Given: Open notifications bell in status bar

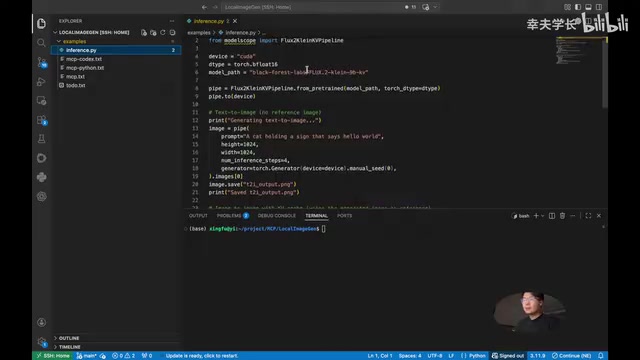Looking at the screenshot, I should [600, 356].
